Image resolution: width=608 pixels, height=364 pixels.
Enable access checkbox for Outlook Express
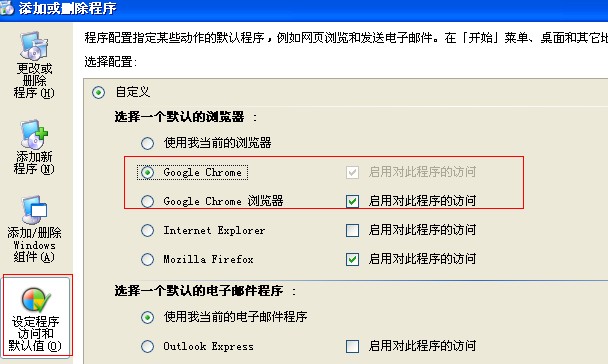352,346
